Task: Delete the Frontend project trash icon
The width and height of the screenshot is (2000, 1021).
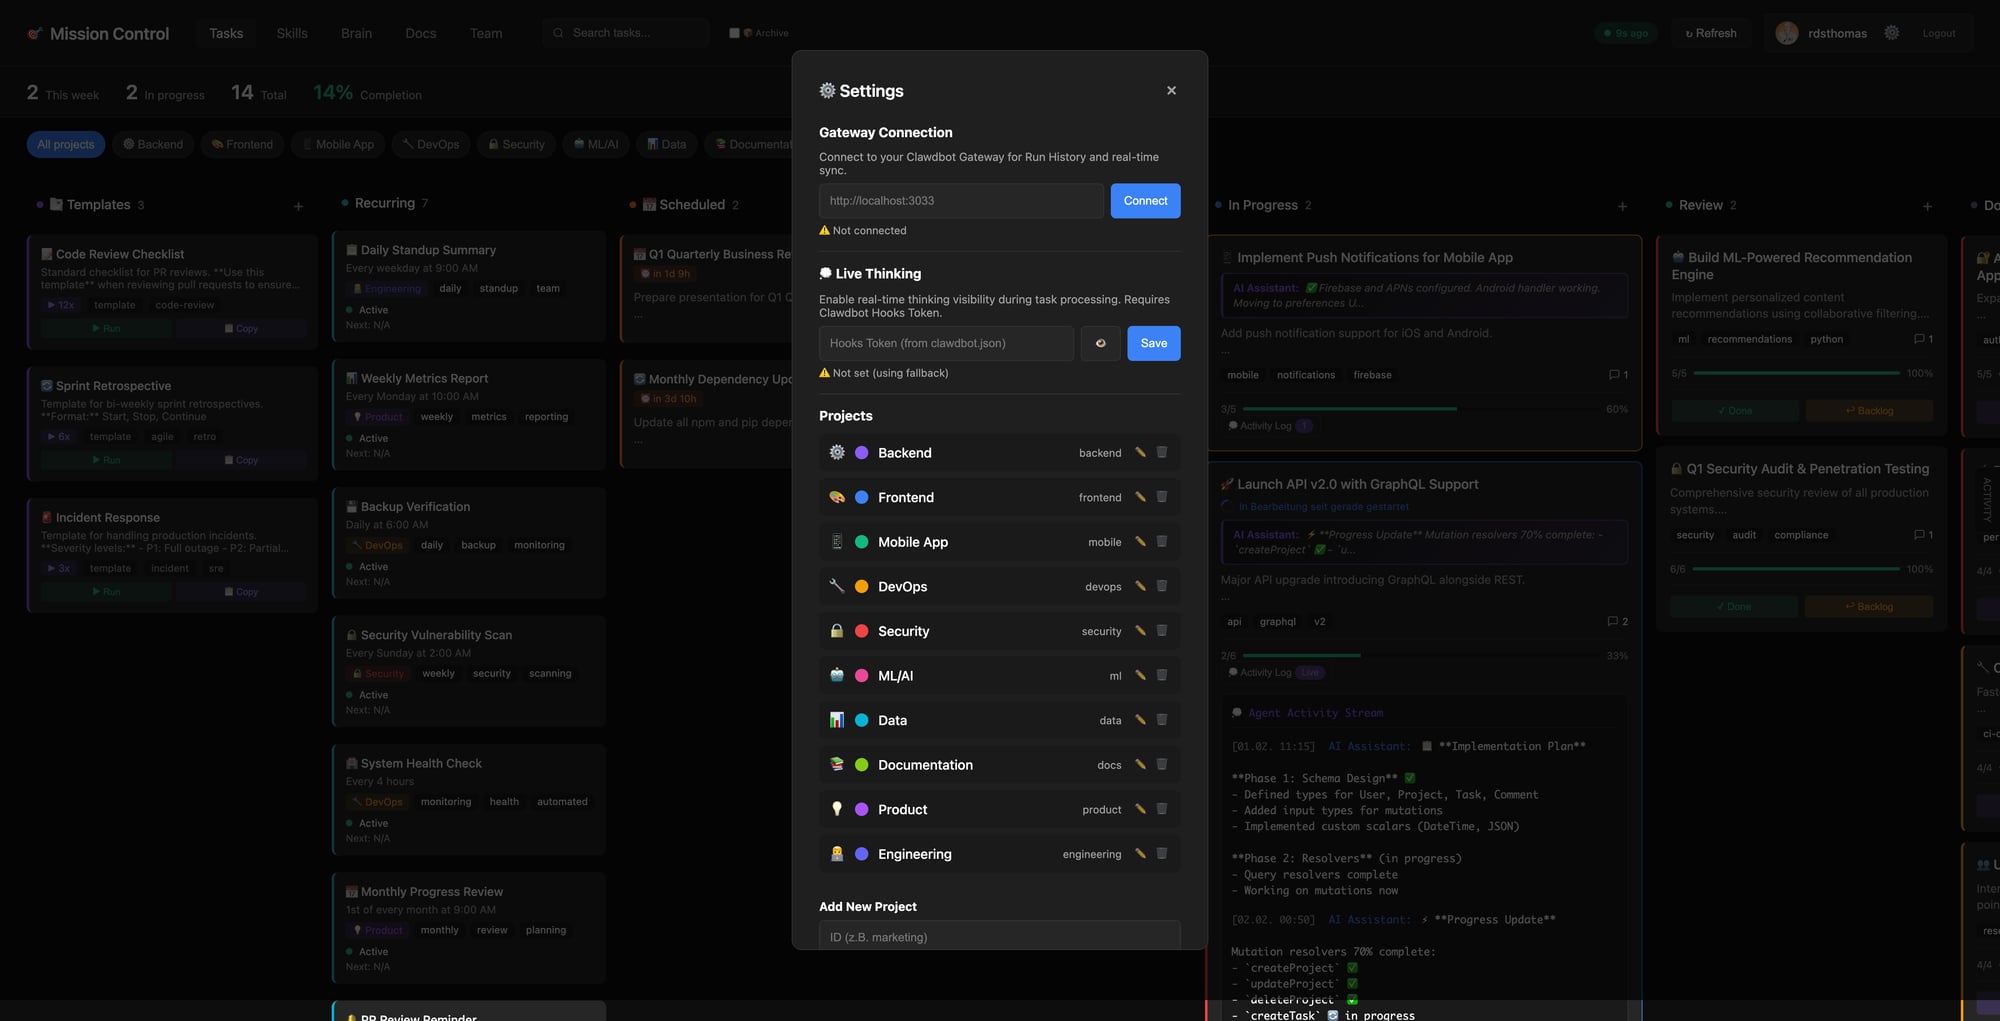Action: [x=1162, y=497]
